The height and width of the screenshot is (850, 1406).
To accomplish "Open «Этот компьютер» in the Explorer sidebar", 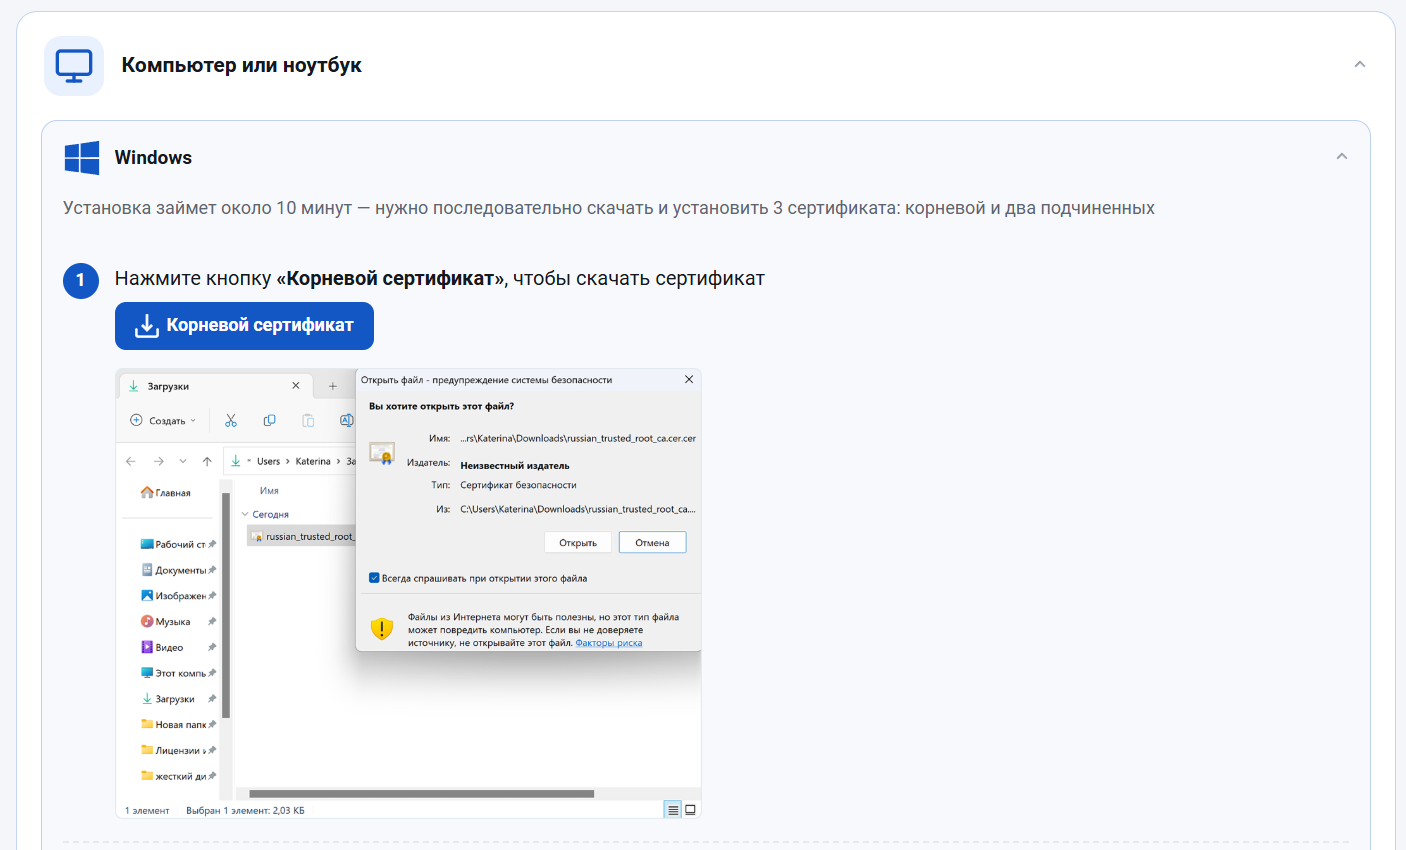I will [x=178, y=673].
